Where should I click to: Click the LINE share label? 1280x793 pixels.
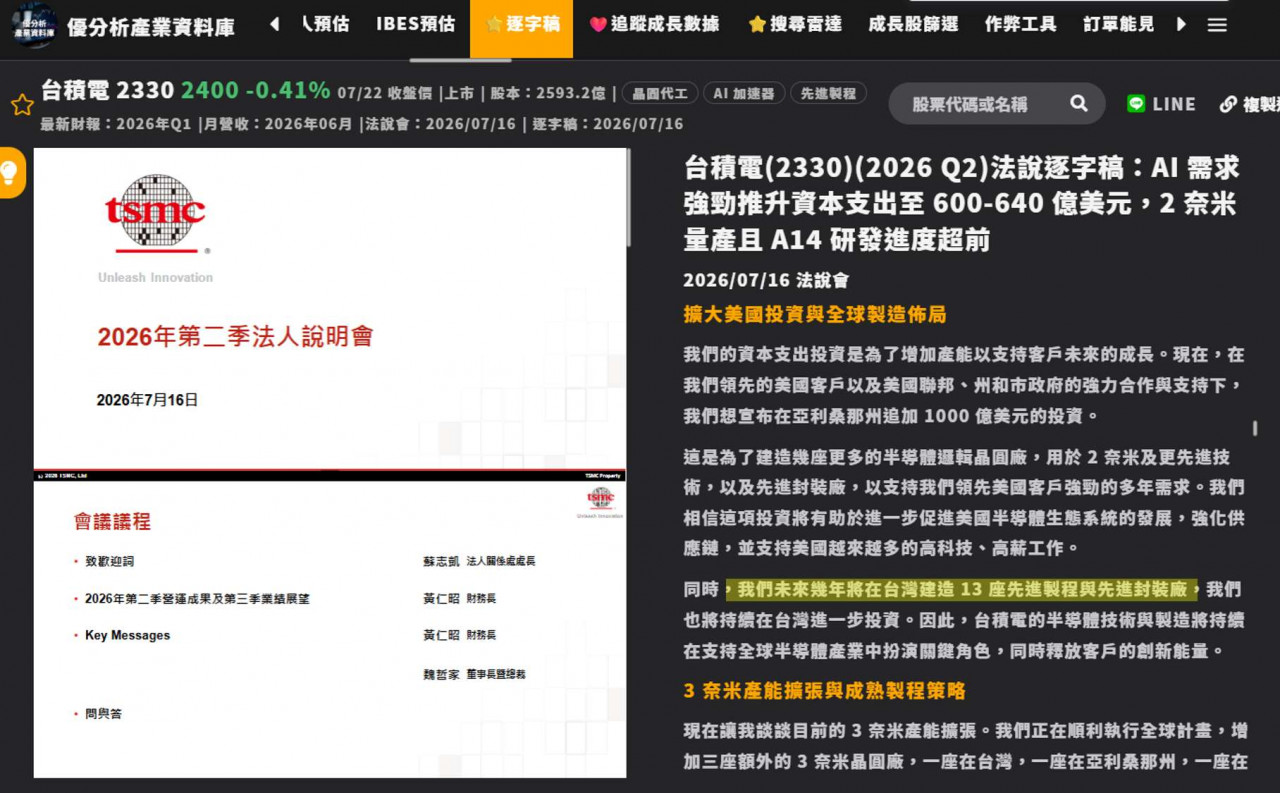(x=1174, y=104)
